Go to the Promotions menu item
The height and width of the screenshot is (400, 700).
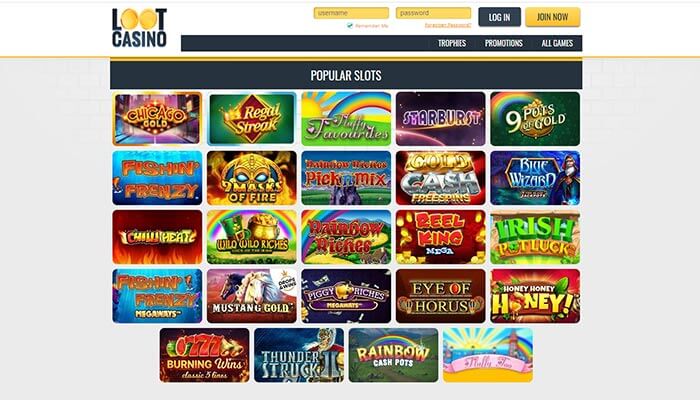pyautogui.click(x=504, y=43)
